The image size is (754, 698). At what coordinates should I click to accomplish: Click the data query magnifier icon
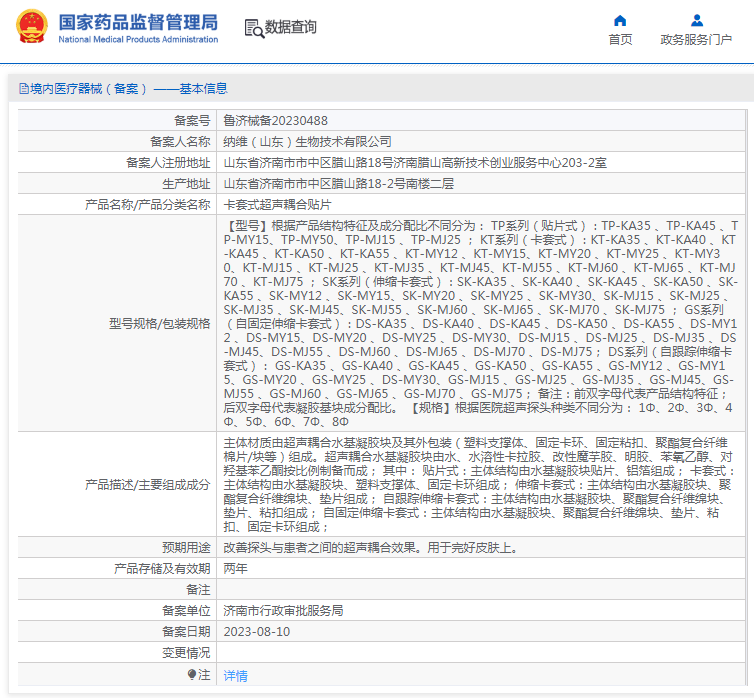point(254,28)
